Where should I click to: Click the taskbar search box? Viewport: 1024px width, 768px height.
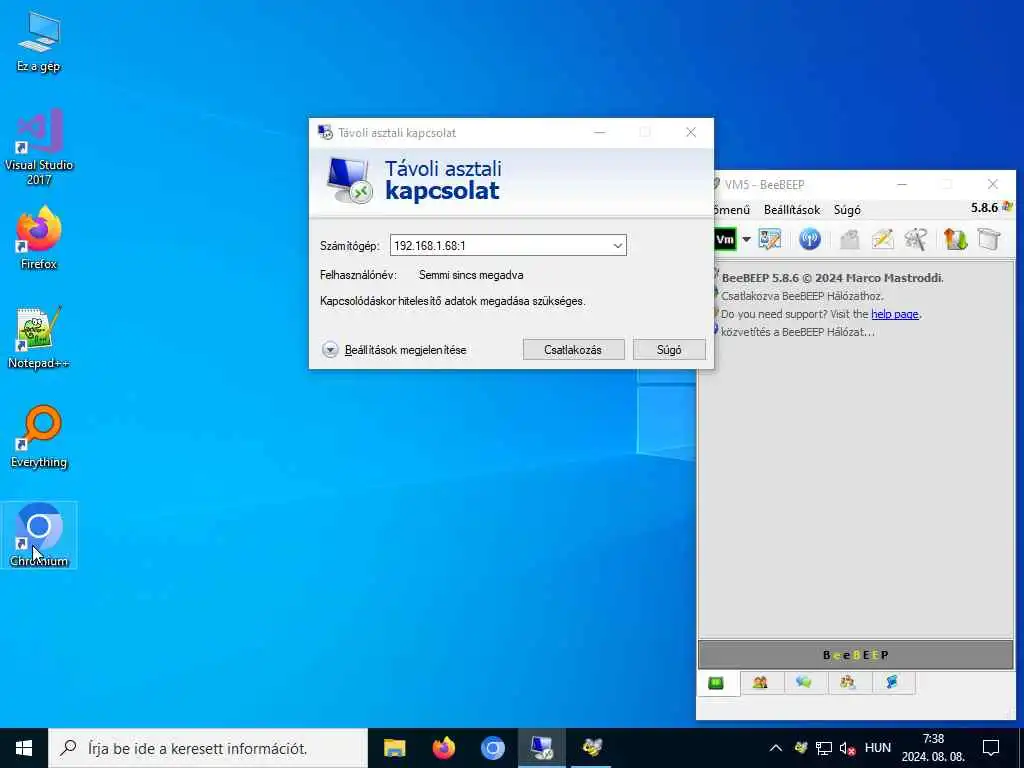pyautogui.click(x=208, y=748)
